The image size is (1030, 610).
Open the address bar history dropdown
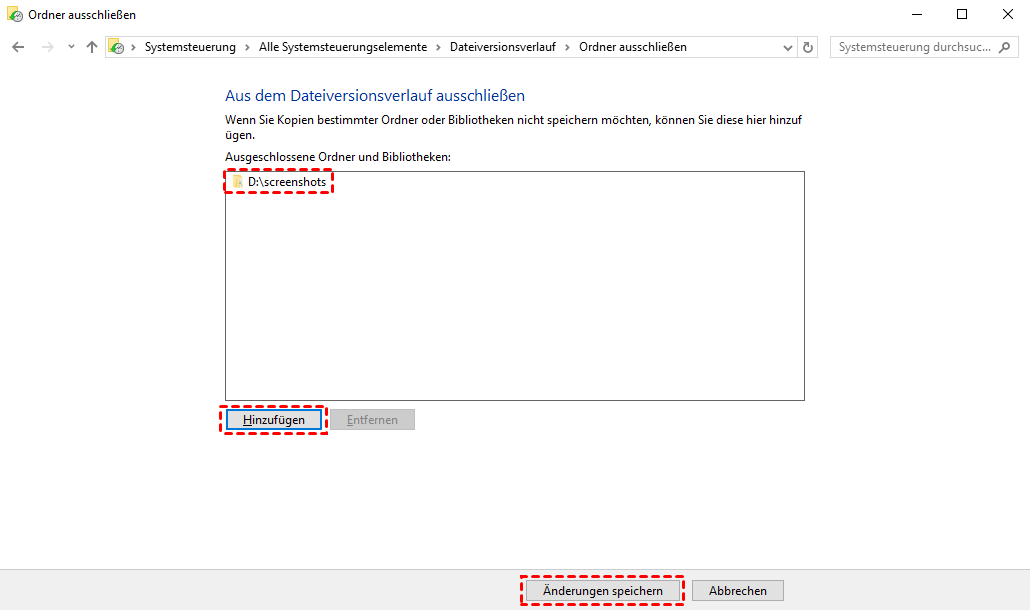pyautogui.click(x=787, y=47)
